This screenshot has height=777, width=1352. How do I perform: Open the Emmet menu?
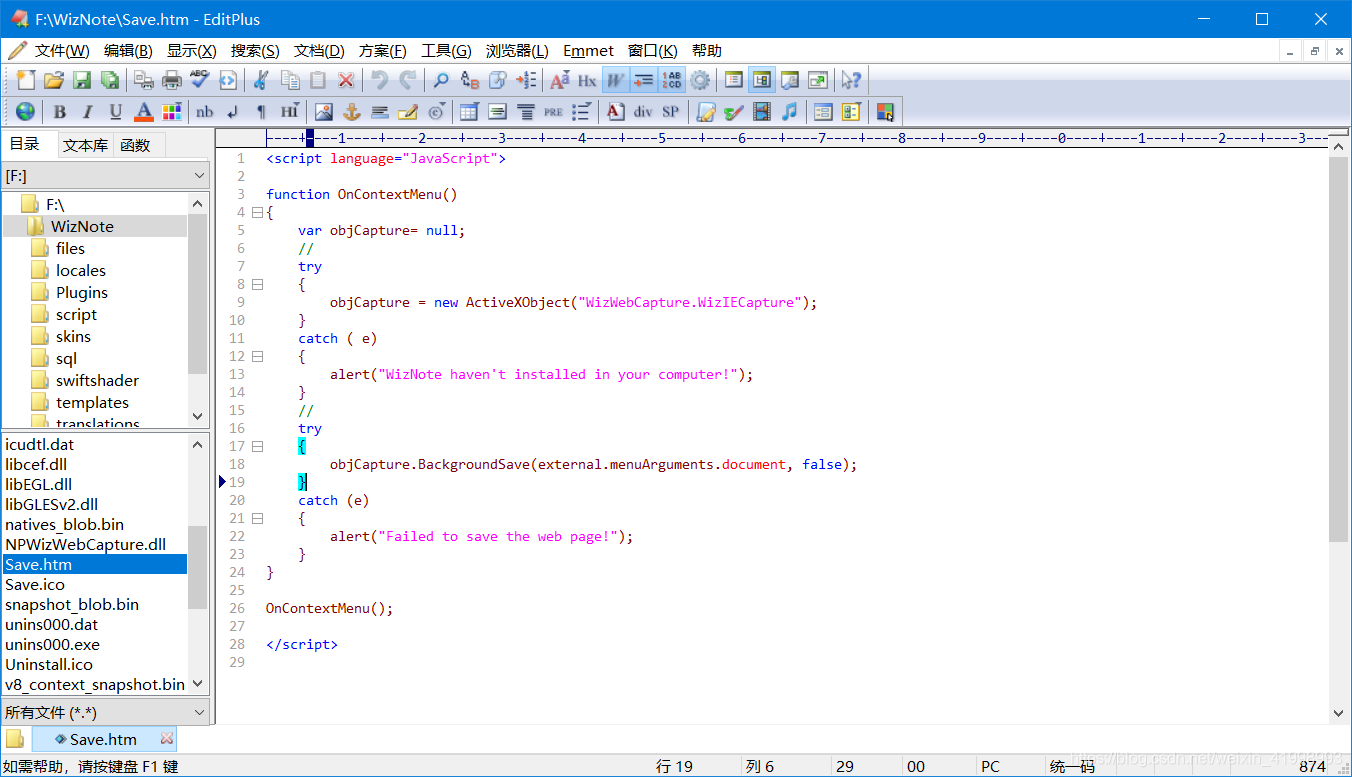pos(588,51)
